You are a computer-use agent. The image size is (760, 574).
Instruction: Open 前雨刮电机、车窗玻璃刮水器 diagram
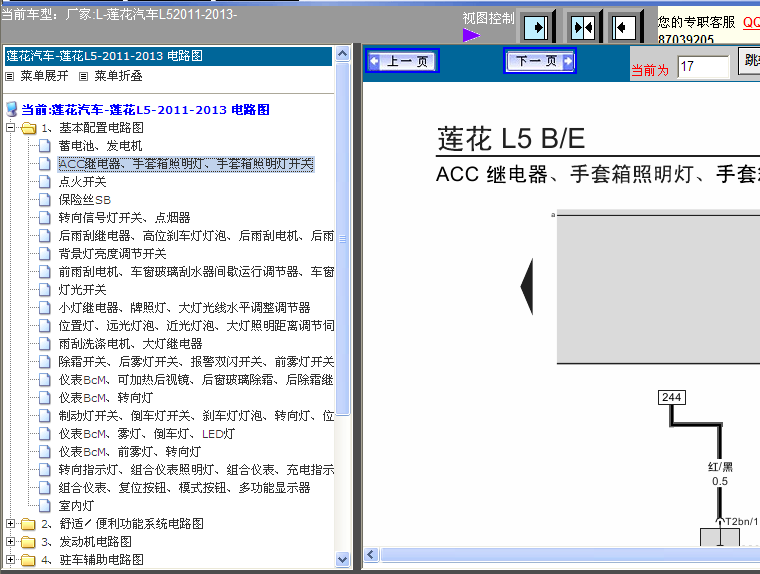pyautogui.click(x=196, y=271)
